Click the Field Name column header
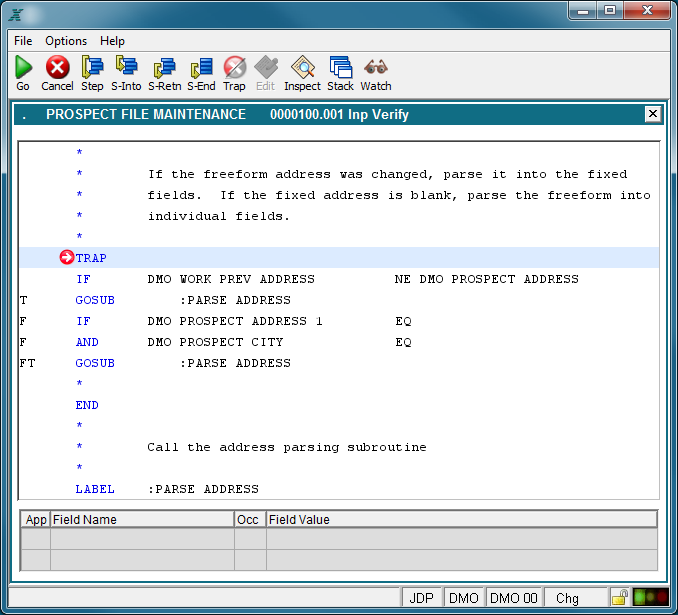The width and height of the screenshot is (678, 615). [140, 520]
